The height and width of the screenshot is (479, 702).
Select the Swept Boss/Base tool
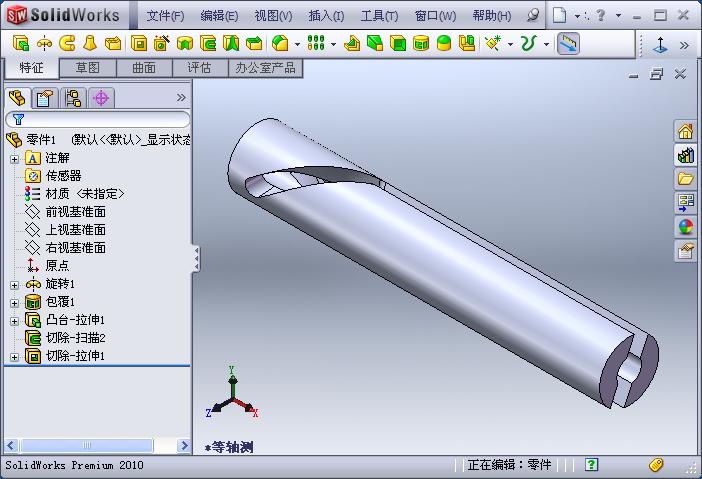click(x=67, y=43)
